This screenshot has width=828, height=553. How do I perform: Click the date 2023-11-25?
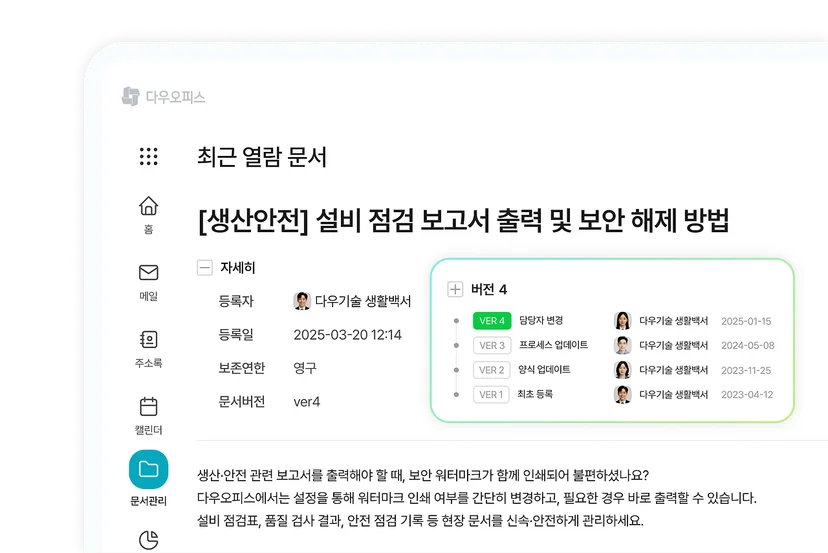click(x=746, y=370)
